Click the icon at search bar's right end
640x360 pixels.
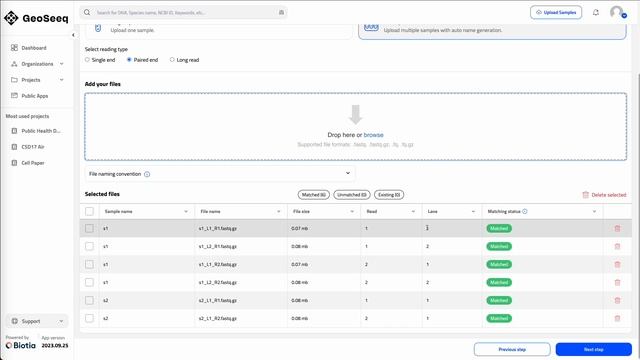click(x=281, y=12)
